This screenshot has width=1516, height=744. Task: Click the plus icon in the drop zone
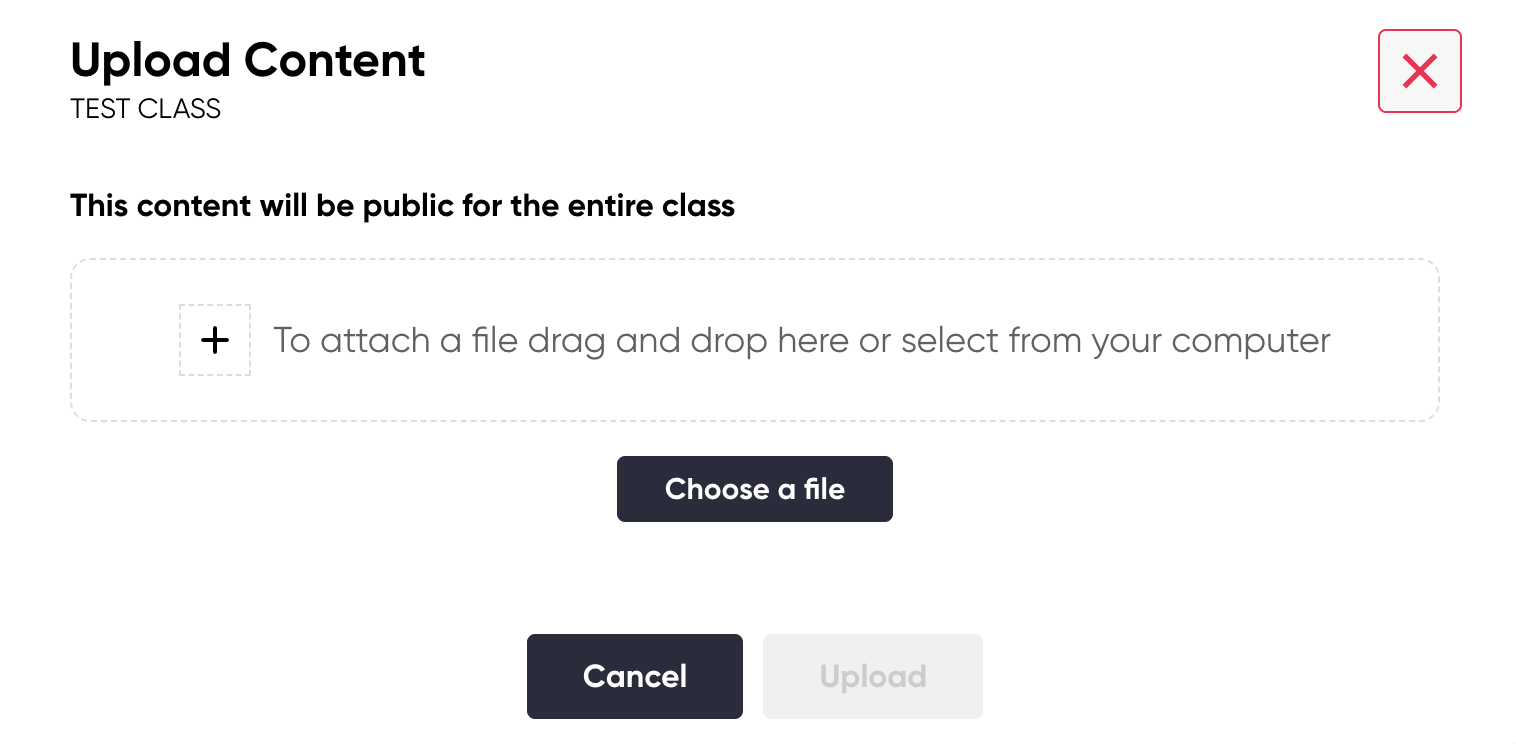pos(215,341)
